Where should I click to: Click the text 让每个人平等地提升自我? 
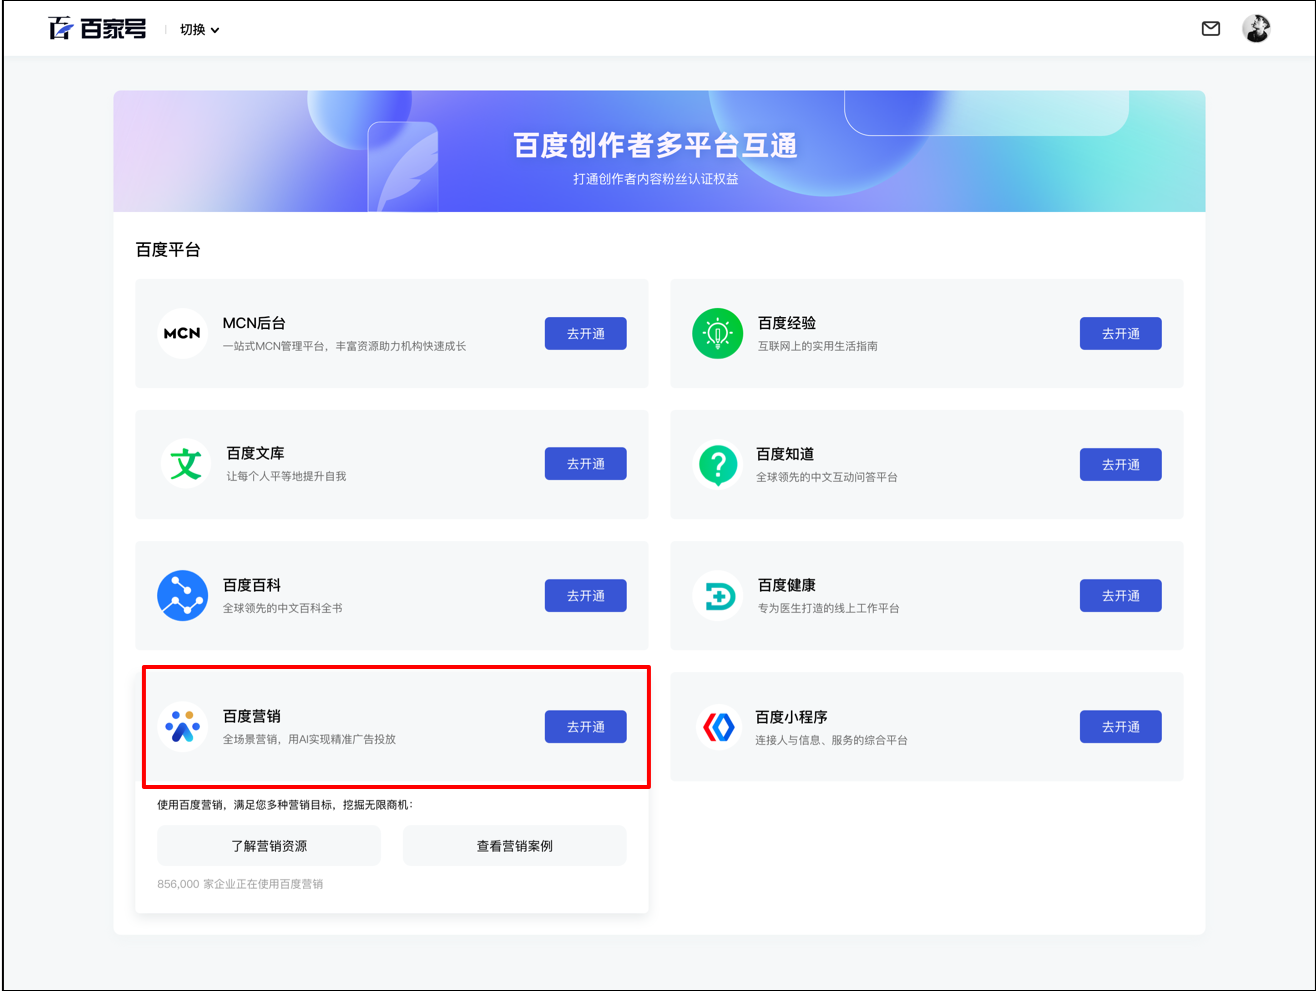click(286, 476)
